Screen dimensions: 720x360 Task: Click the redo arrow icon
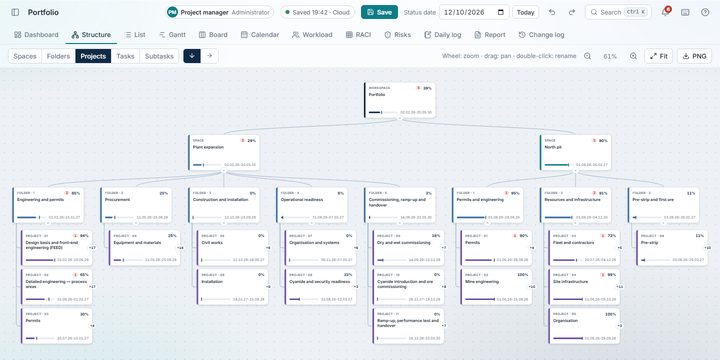click(572, 12)
